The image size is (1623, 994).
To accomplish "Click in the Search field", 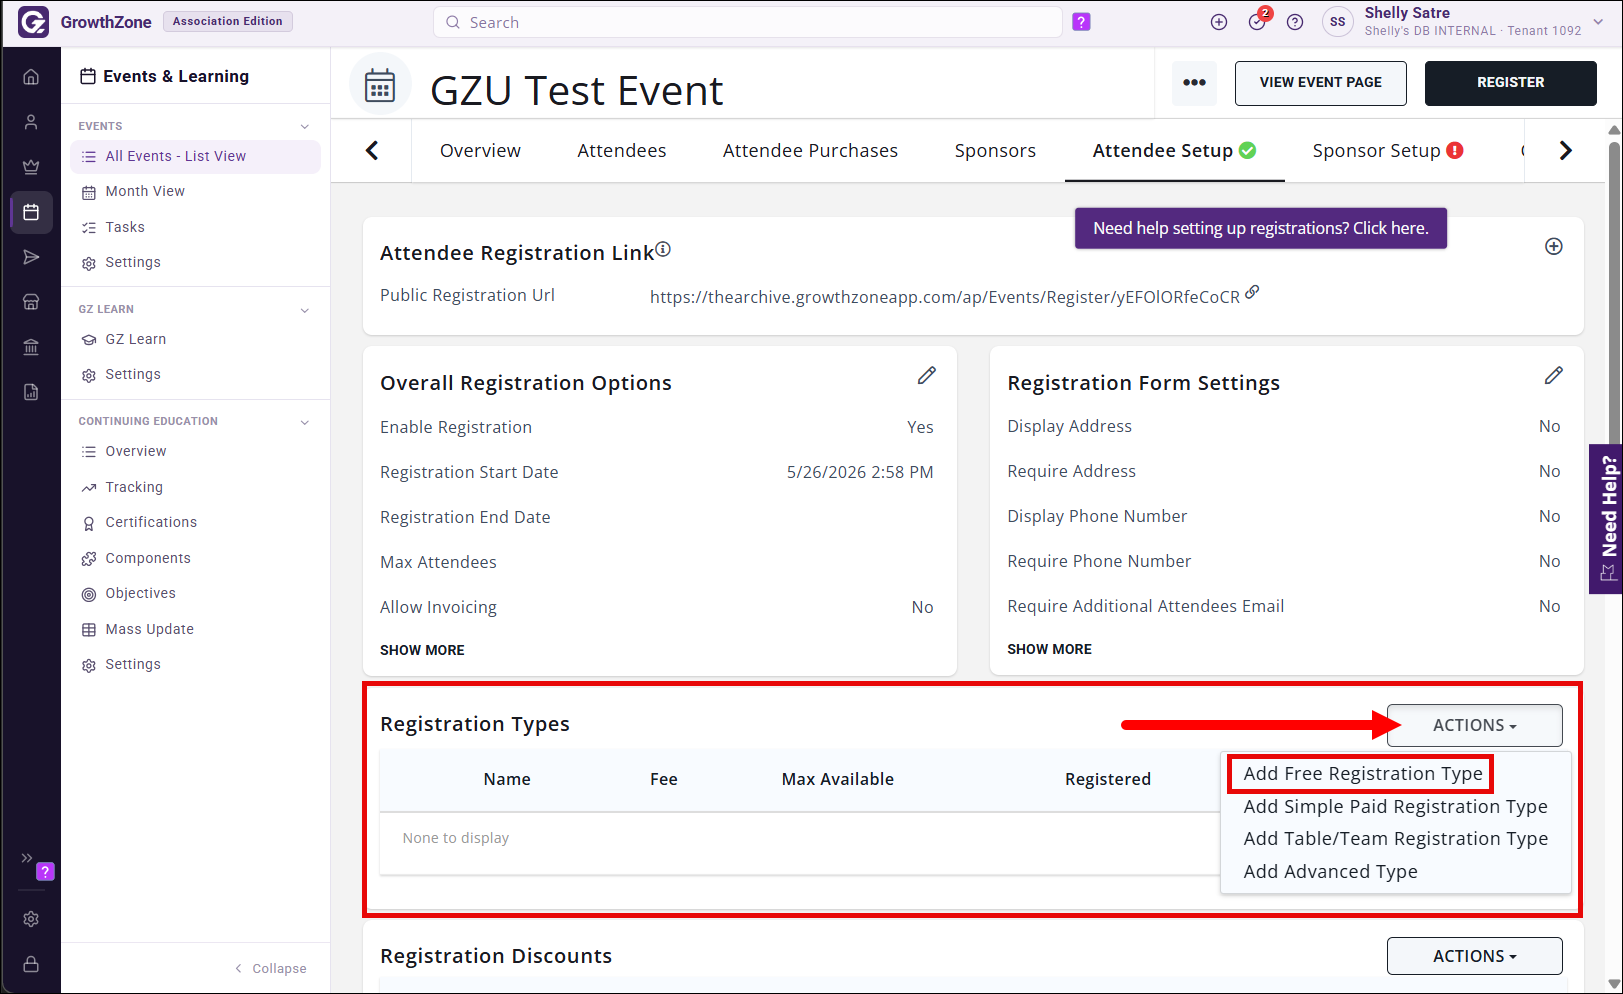I will (747, 22).
